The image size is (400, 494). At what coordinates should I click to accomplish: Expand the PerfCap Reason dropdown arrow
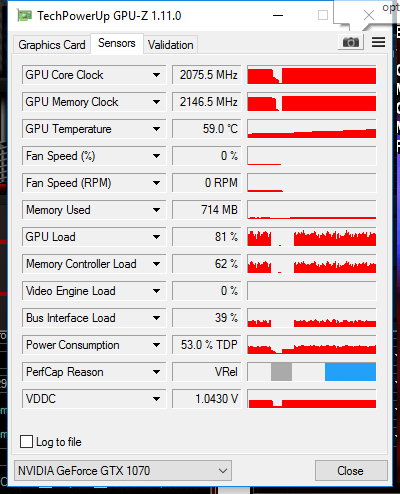(156, 372)
